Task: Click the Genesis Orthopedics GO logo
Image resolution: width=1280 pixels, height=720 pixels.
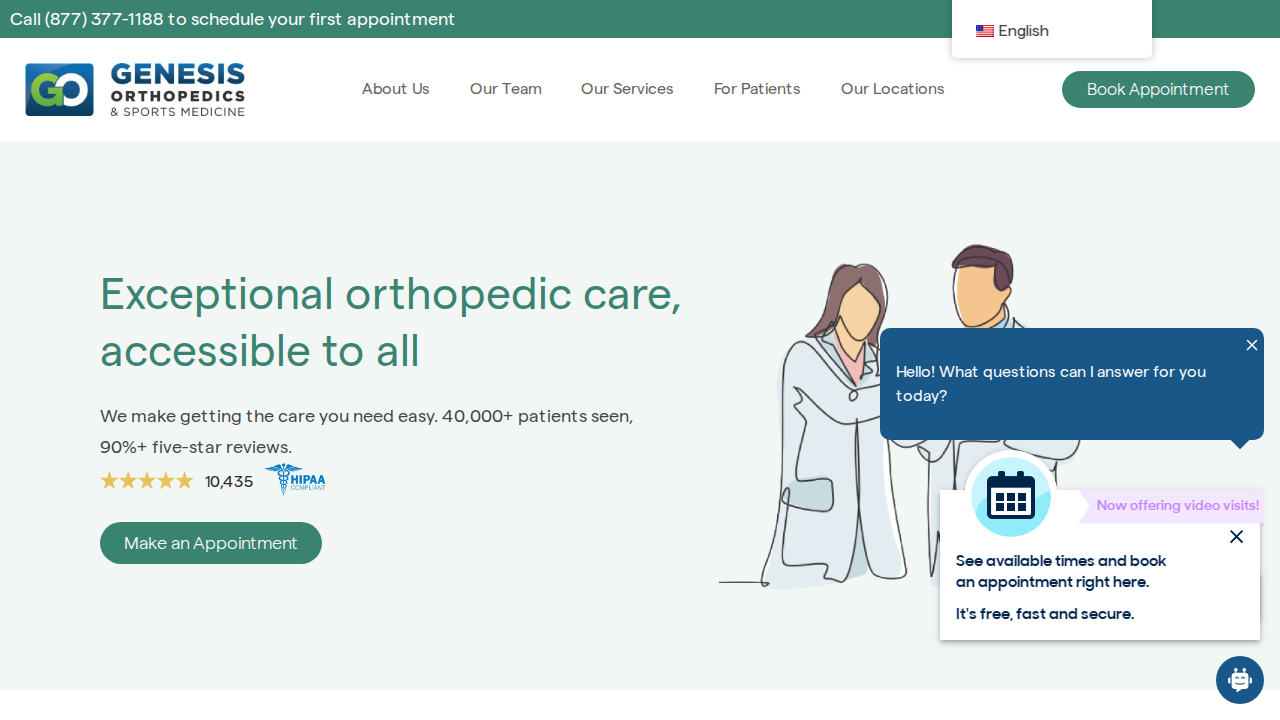Action: point(135,89)
